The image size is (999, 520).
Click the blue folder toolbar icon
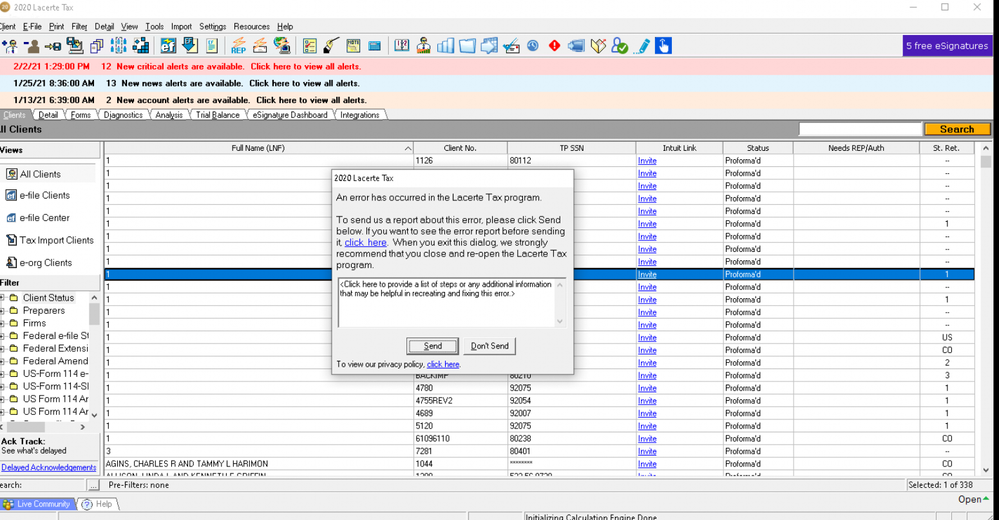467,46
